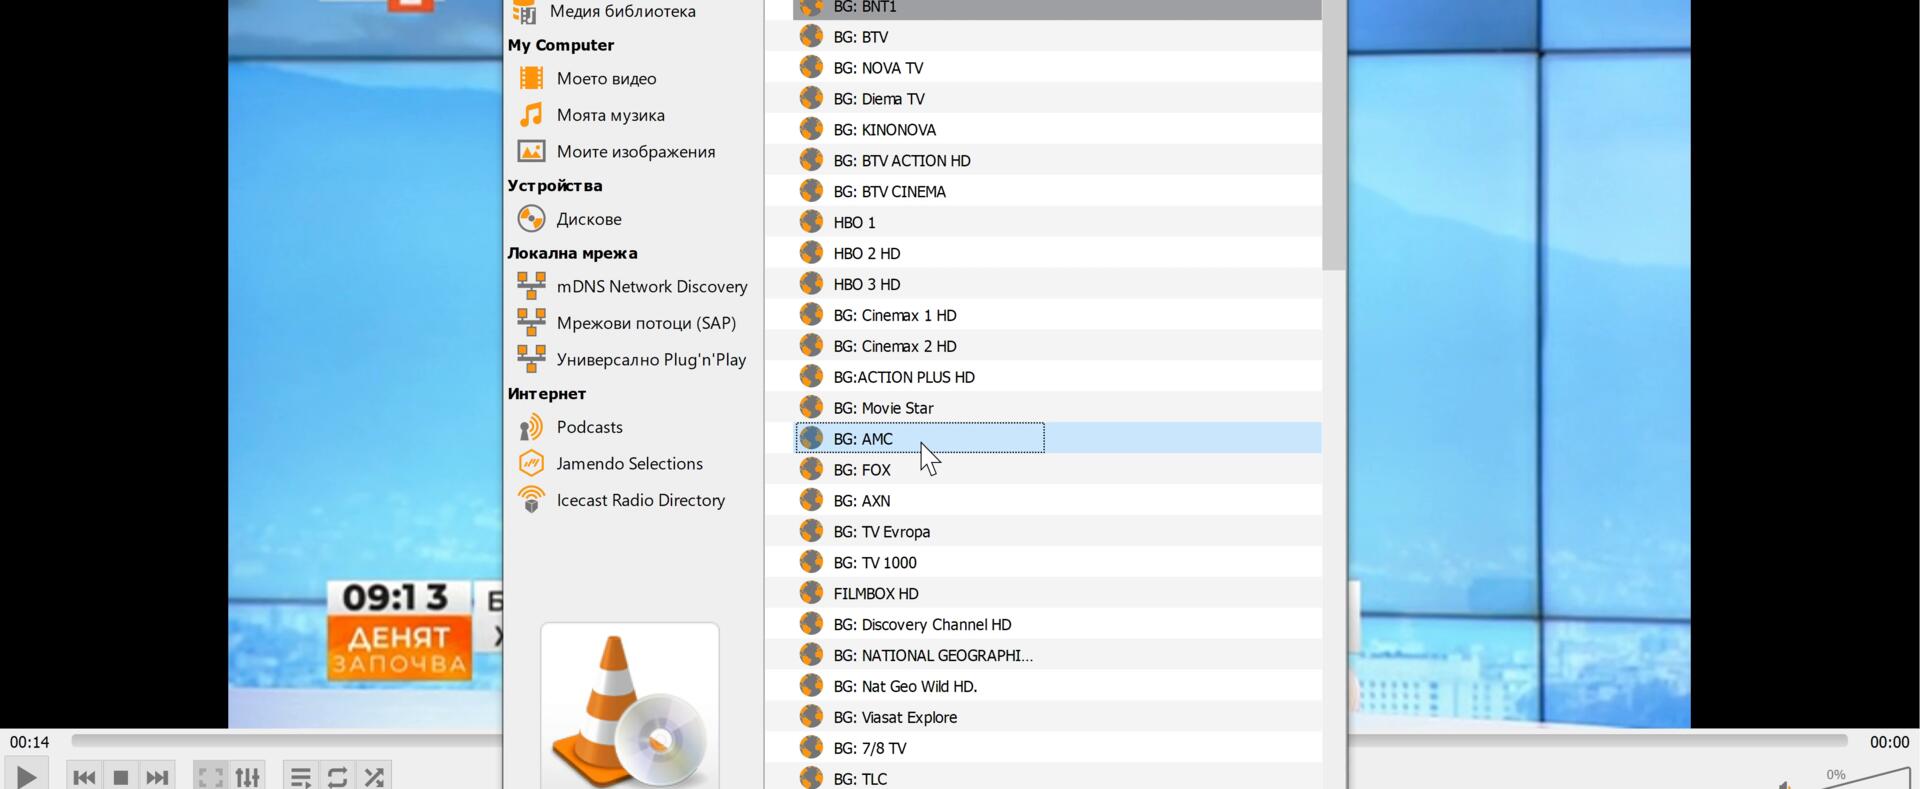
Task: Open Icecast Radio Directory
Action: [x=640, y=500]
